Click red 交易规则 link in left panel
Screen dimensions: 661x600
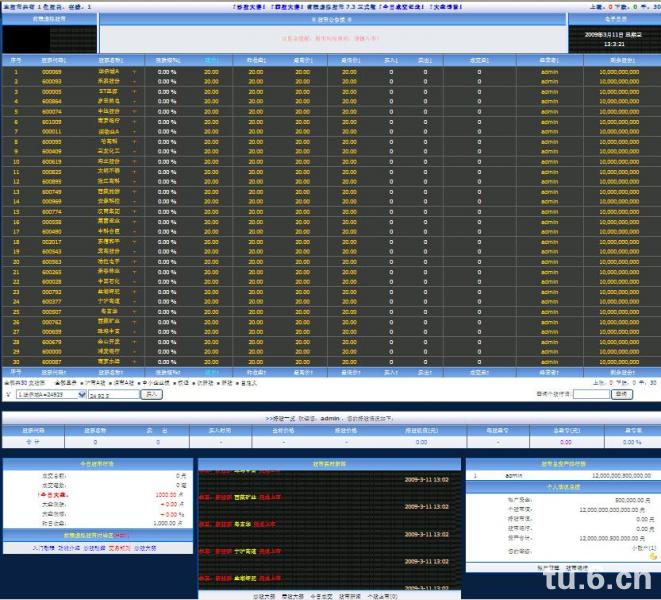coord(120,548)
